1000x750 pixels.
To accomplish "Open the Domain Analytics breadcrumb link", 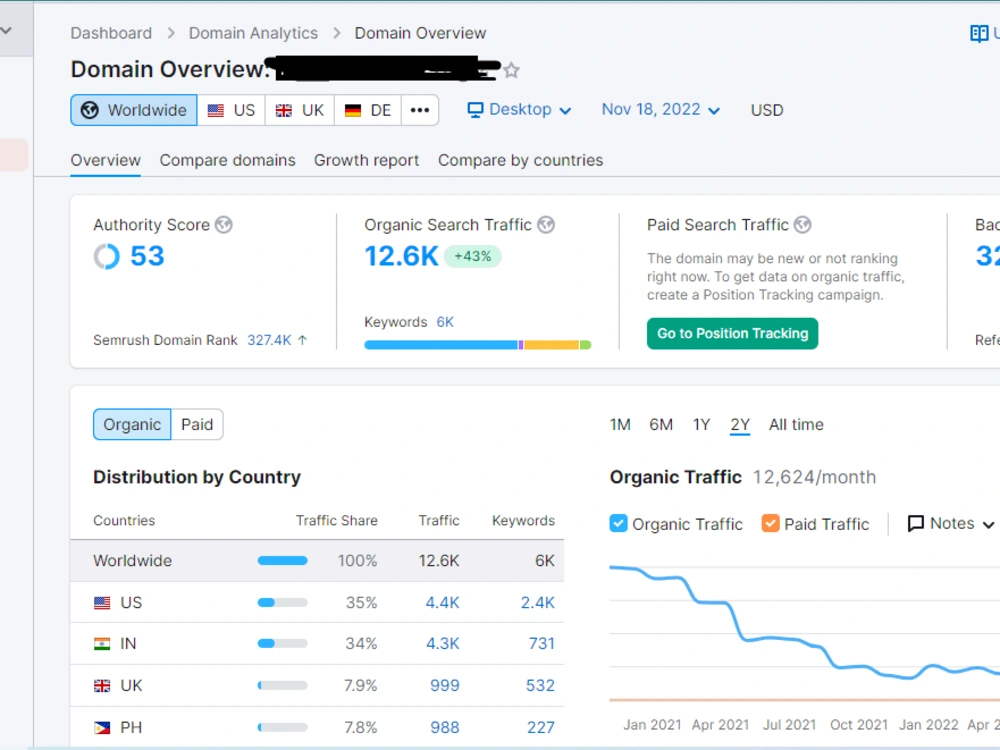I will [x=253, y=33].
